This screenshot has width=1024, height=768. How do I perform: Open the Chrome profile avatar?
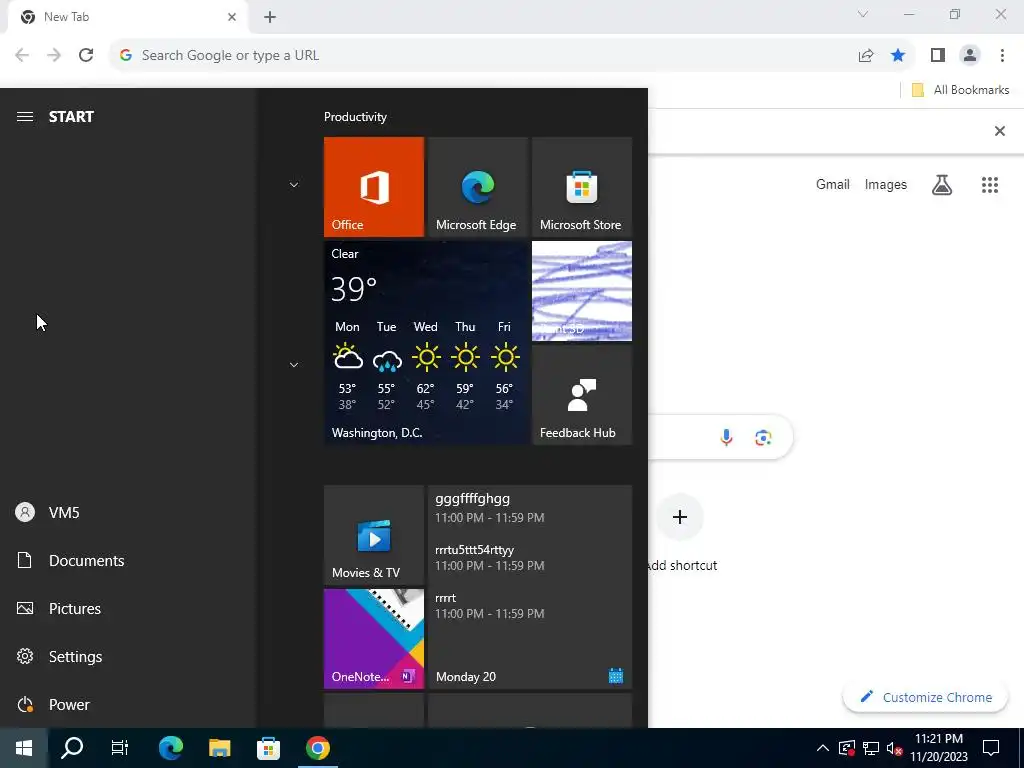[970, 56]
